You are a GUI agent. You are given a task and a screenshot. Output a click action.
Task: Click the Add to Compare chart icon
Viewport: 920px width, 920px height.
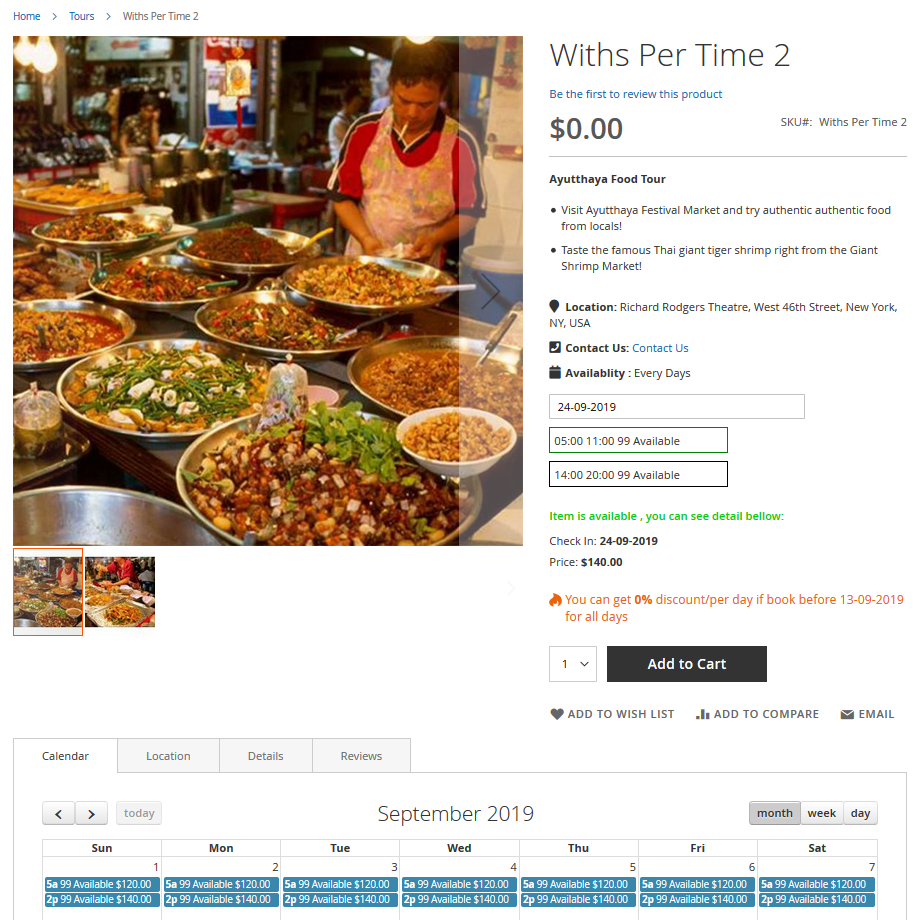point(703,714)
